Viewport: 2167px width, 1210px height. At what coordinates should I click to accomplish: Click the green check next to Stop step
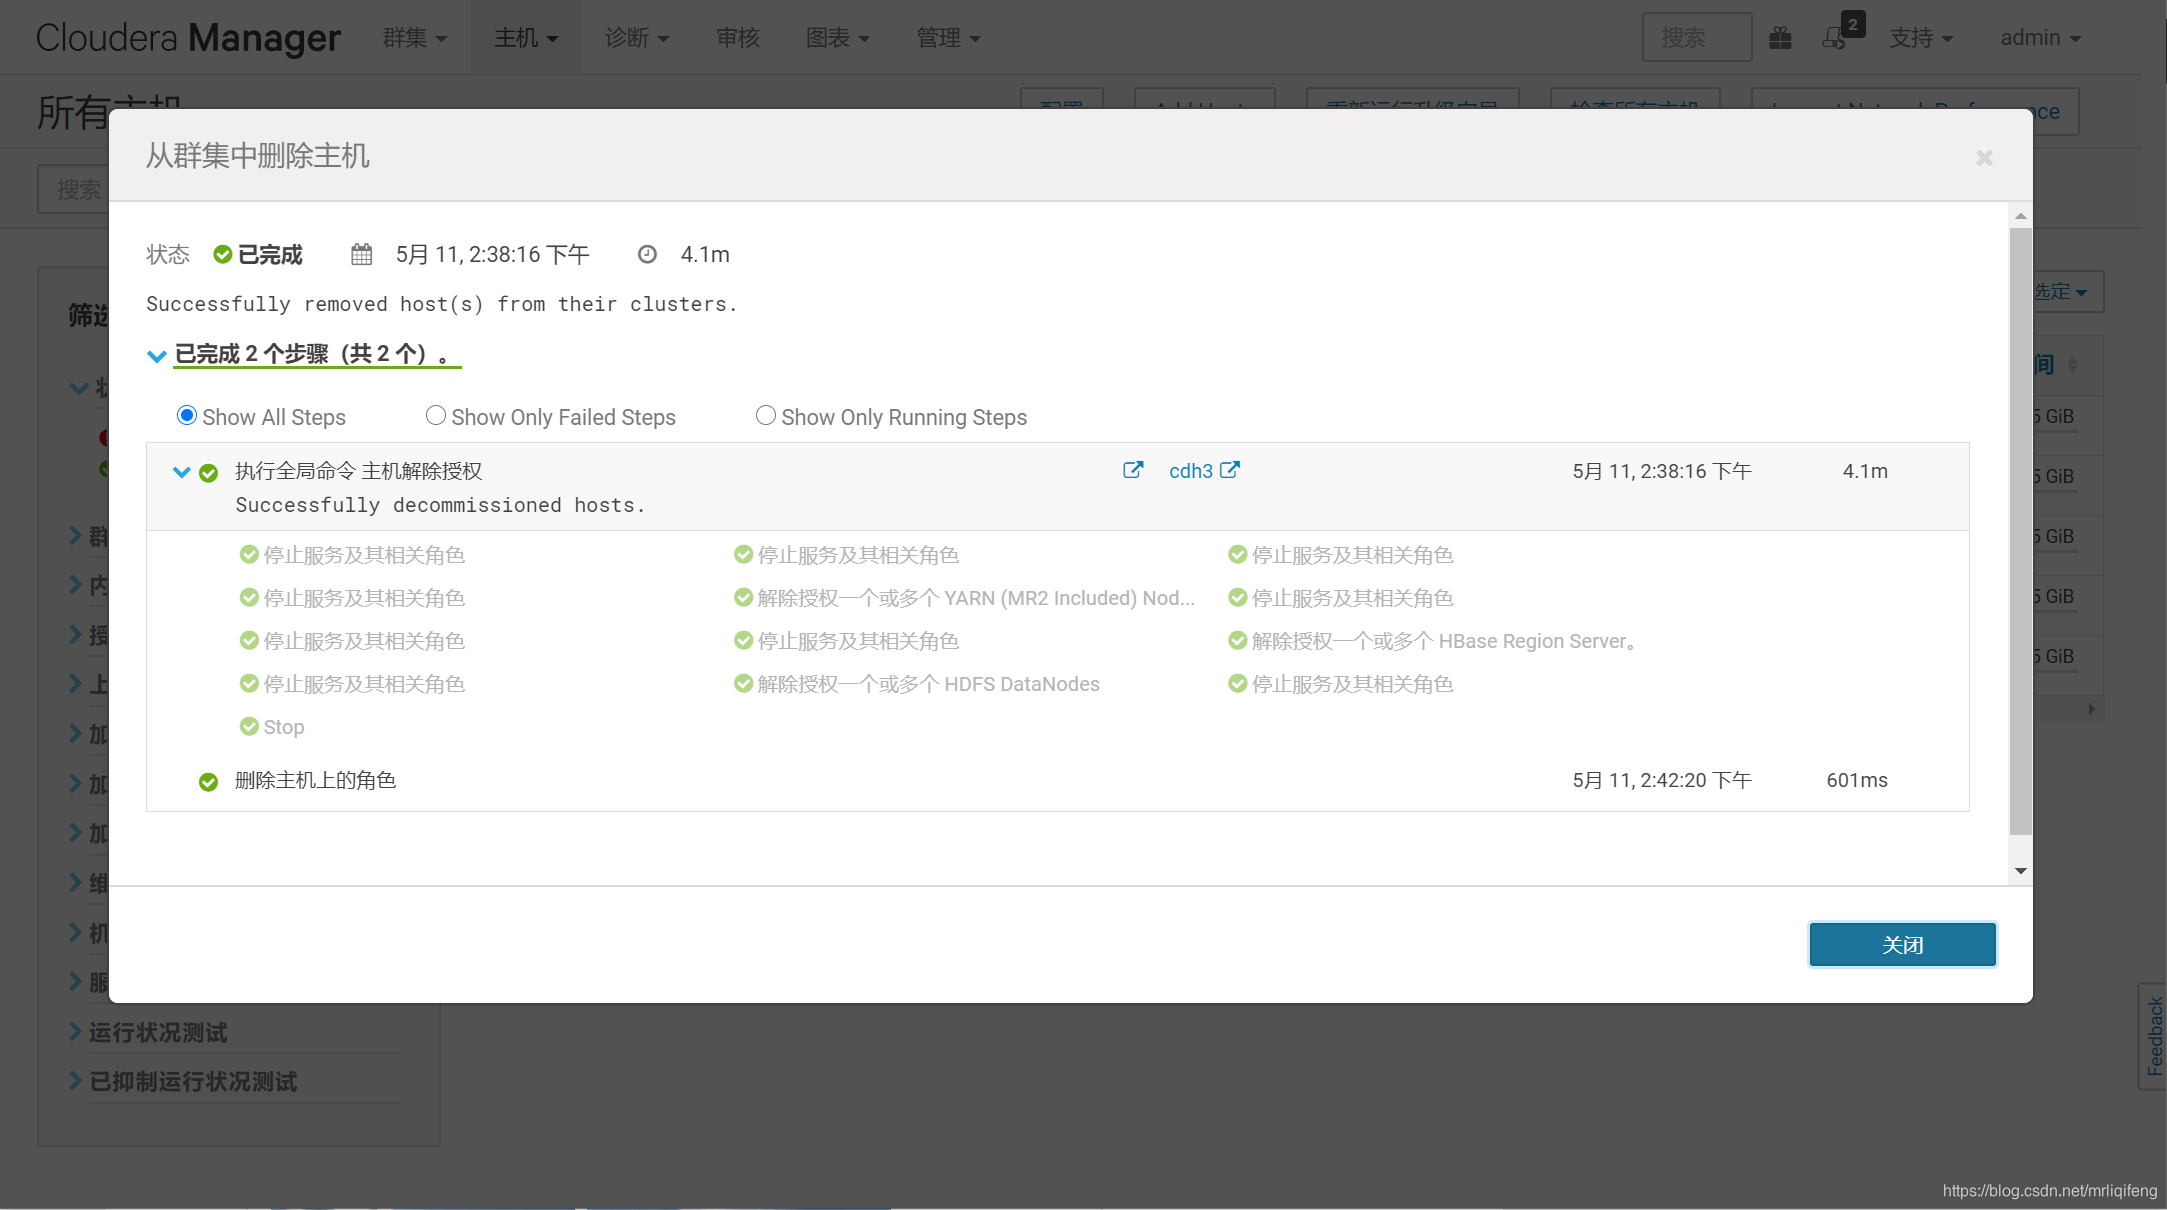249,727
